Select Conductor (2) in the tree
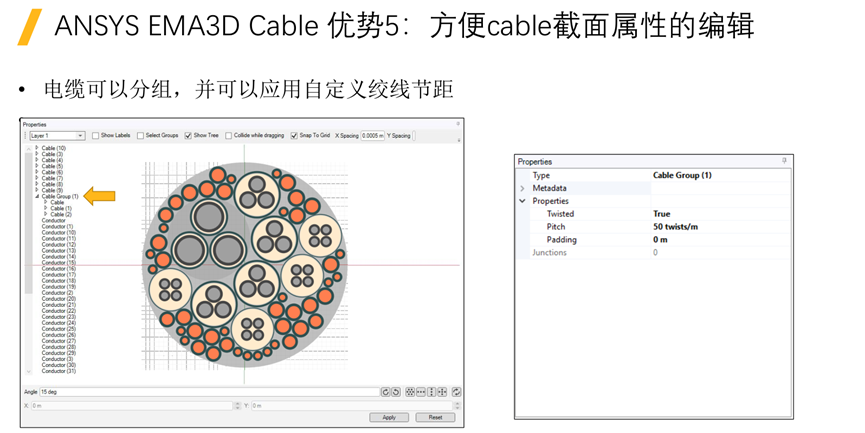Viewport: 865px width, 433px height. [57, 292]
